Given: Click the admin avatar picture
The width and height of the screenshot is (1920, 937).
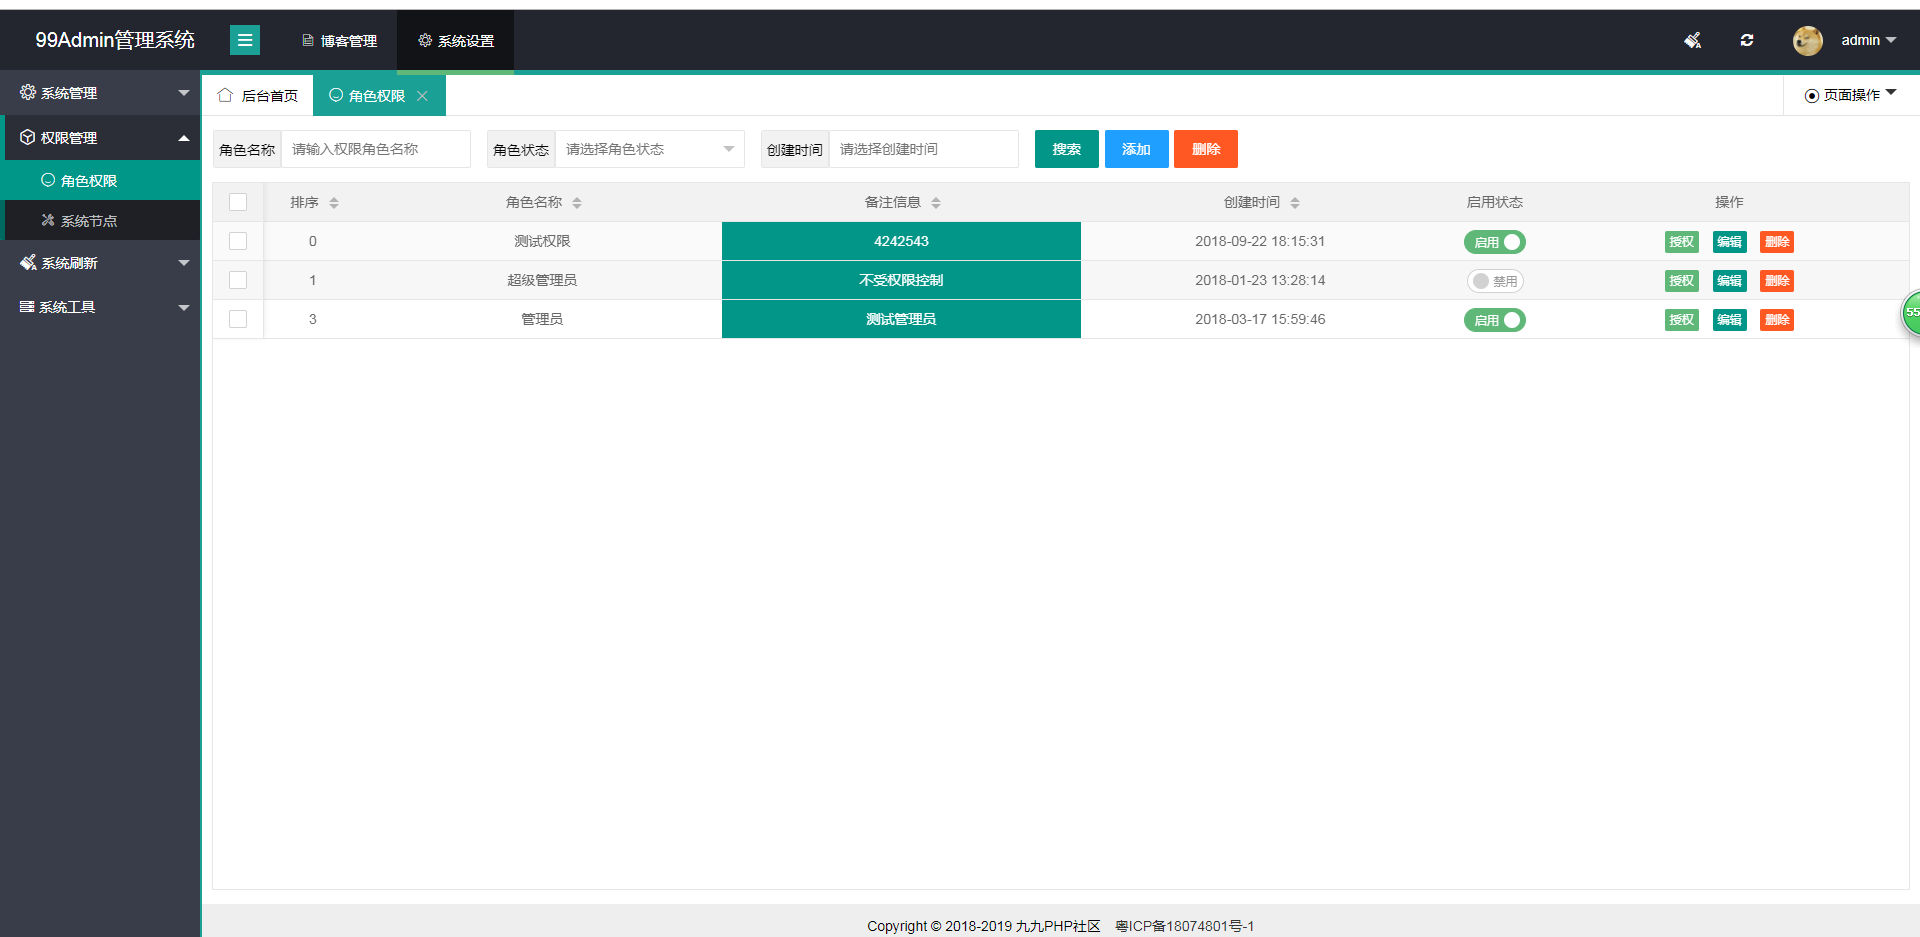Looking at the screenshot, I should [x=1807, y=40].
